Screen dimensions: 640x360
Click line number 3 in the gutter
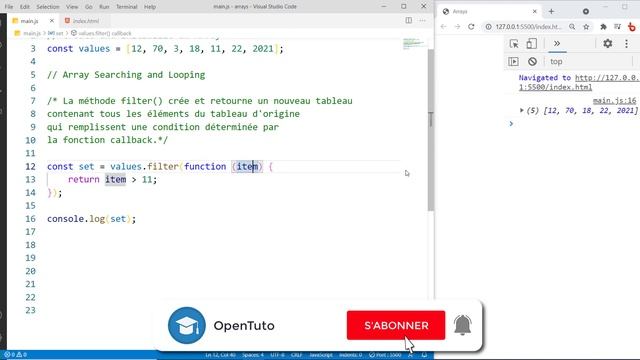33,49
